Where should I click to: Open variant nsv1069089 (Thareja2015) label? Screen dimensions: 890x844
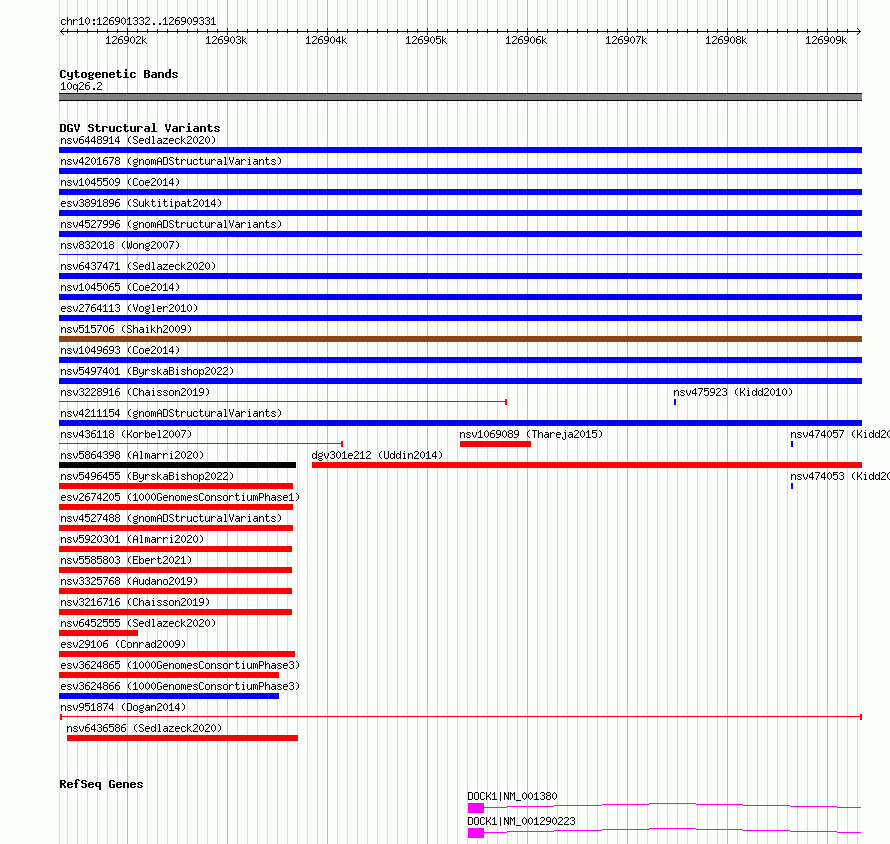point(531,434)
